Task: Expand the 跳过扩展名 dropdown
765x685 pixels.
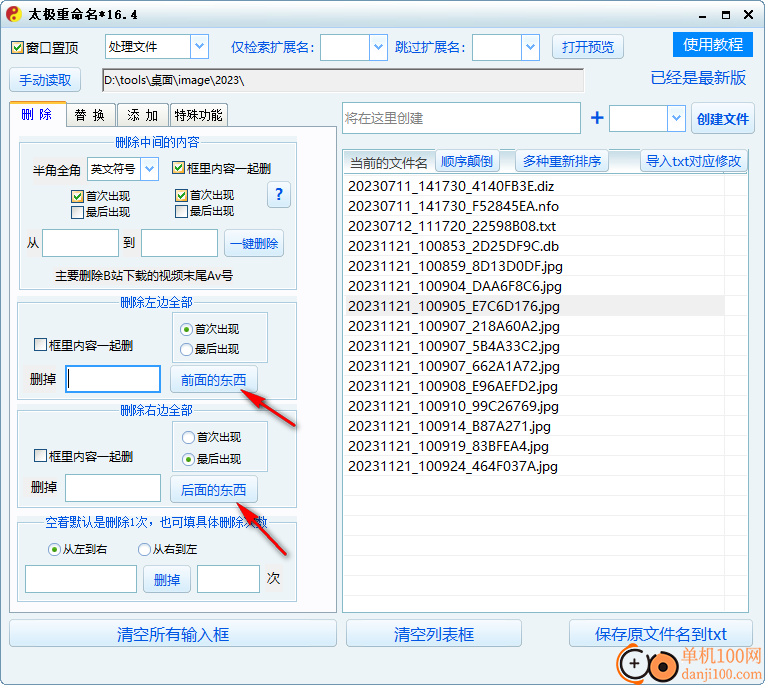Action: [530, 47]
